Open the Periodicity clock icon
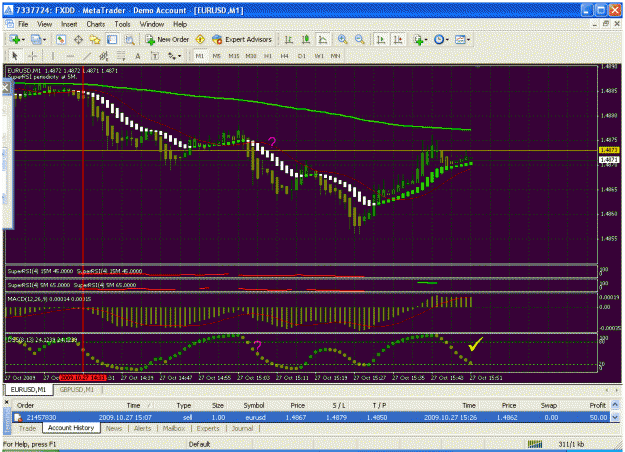The width and height of the screenshot is (625, 452). [439, 39]
